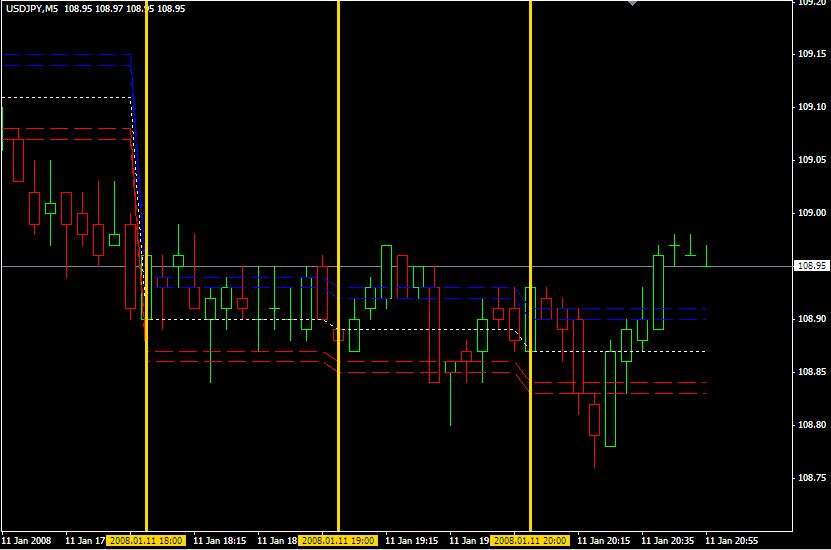Click the 108.85 price scale label
Screen dimensions: 831x550
pyautogui.click(x=812, y=371)
